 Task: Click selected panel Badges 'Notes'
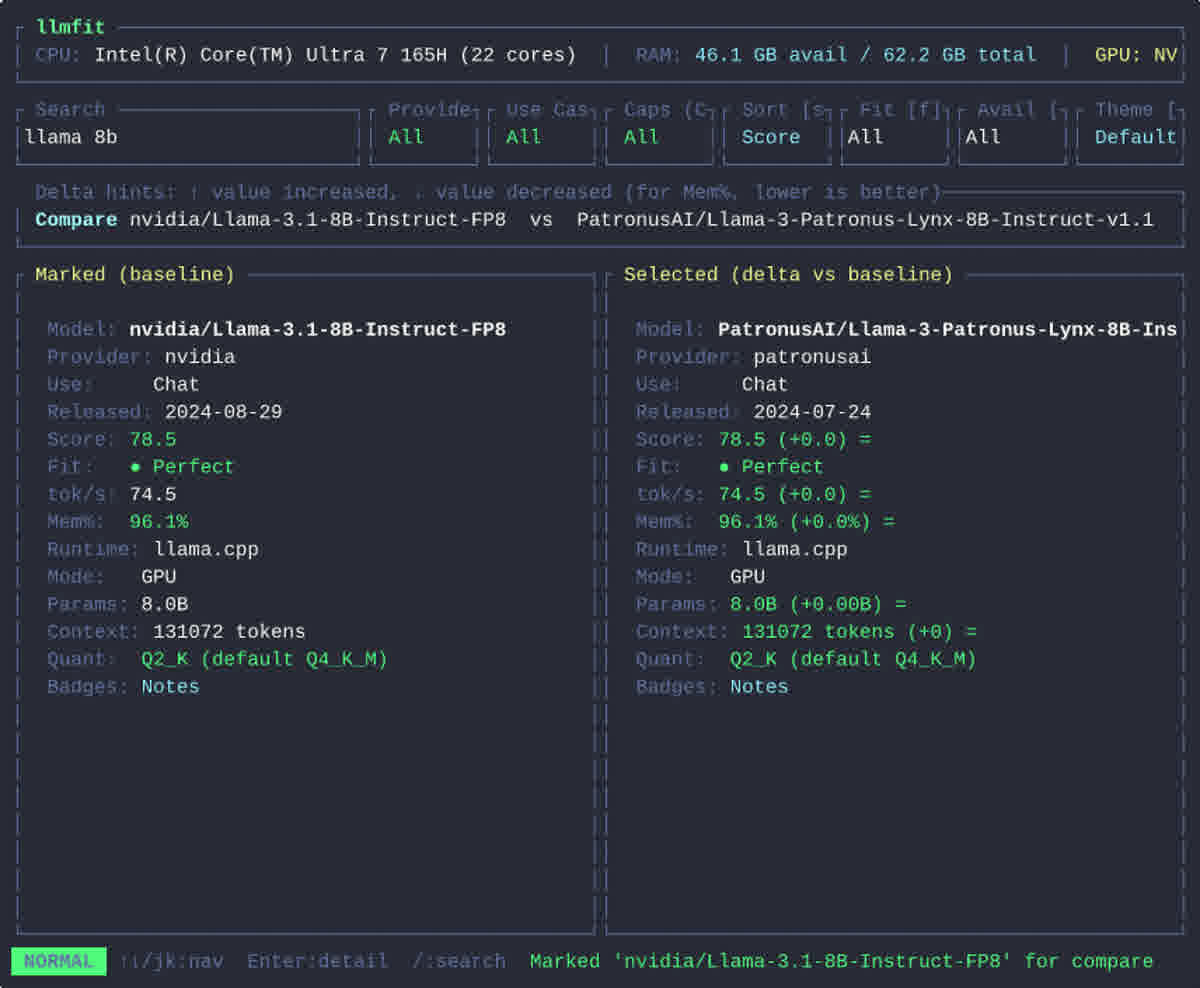tap(759, 687)
